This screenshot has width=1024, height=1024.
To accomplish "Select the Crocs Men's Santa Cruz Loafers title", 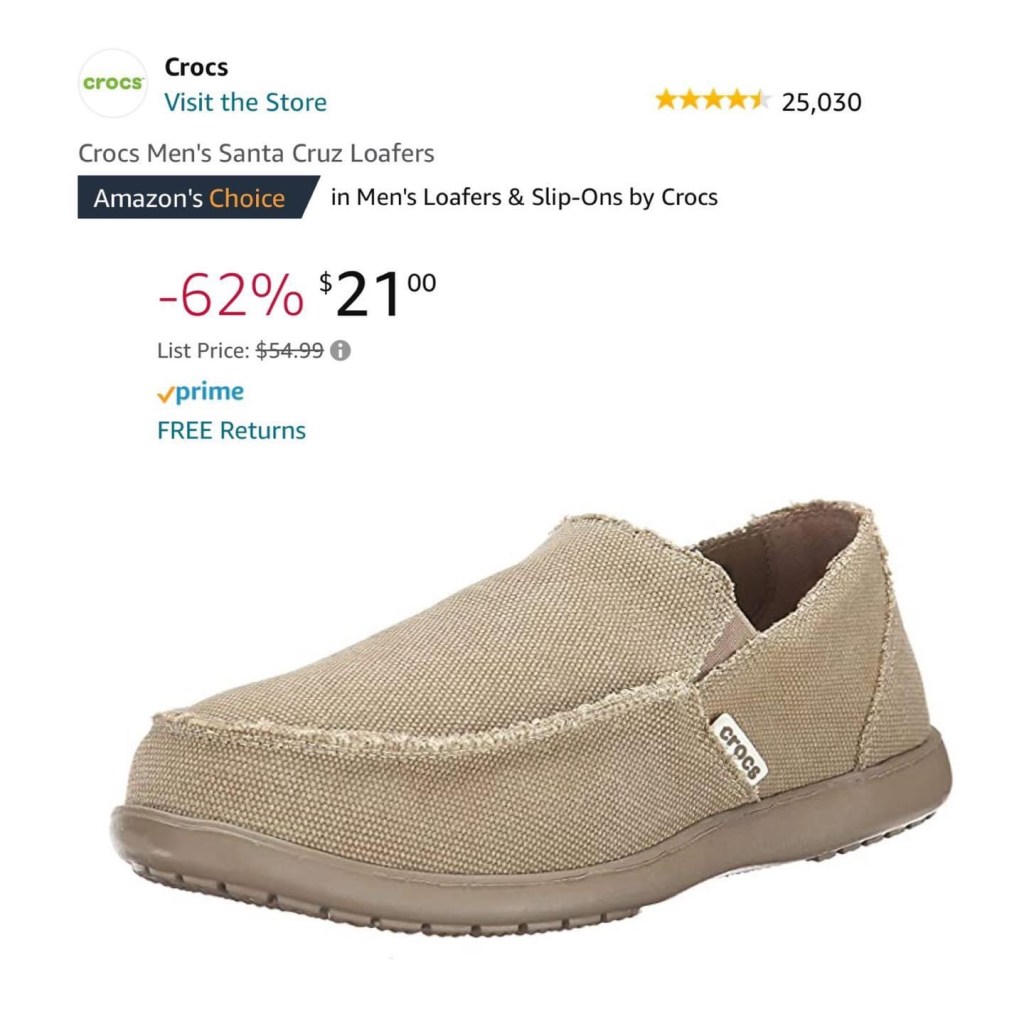I will click(x=256, y=153).
